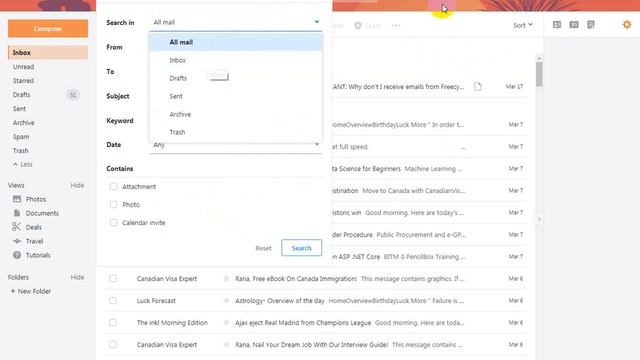Click the Spam shield icon in toolbar

(358, 26)
